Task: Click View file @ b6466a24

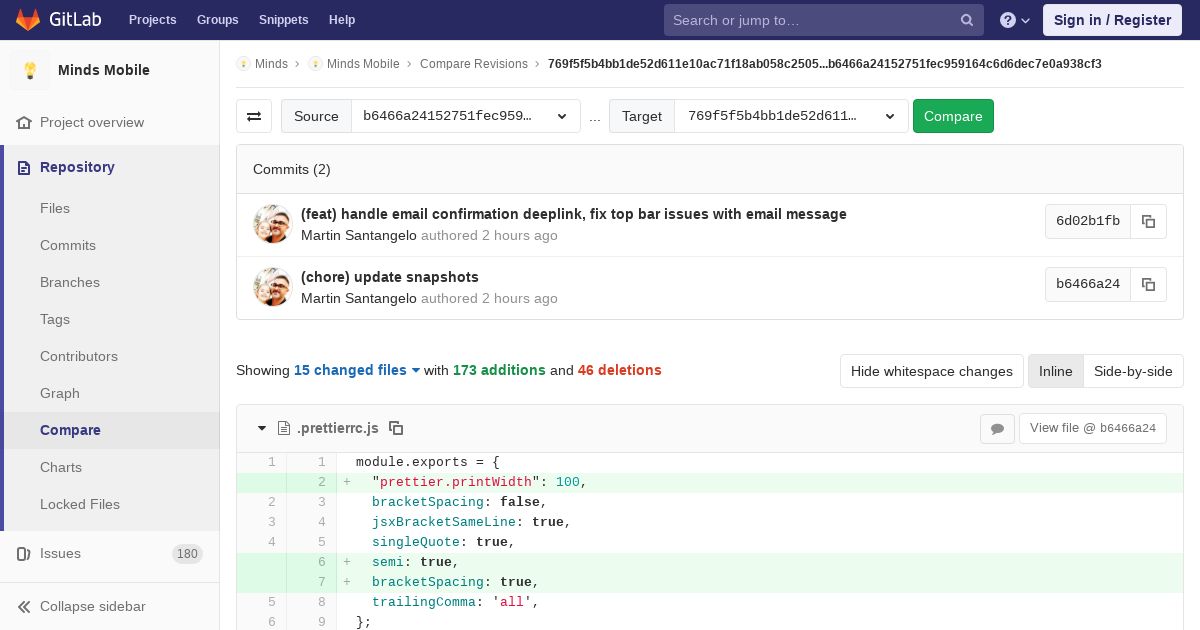Action: tap(1093, 428)
